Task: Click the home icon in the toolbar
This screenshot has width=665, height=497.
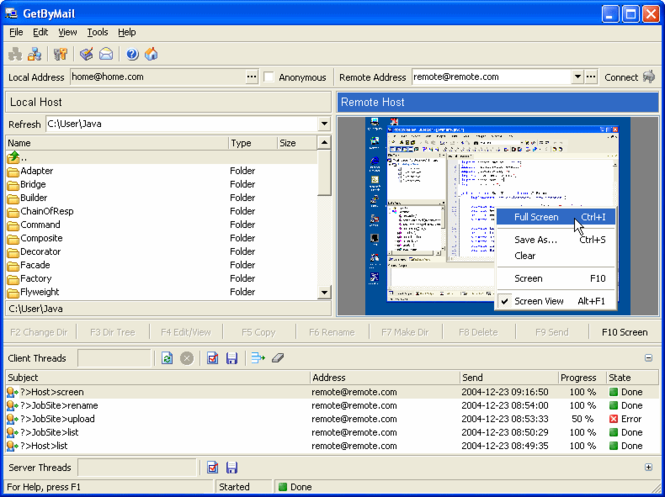Action: 151,54
